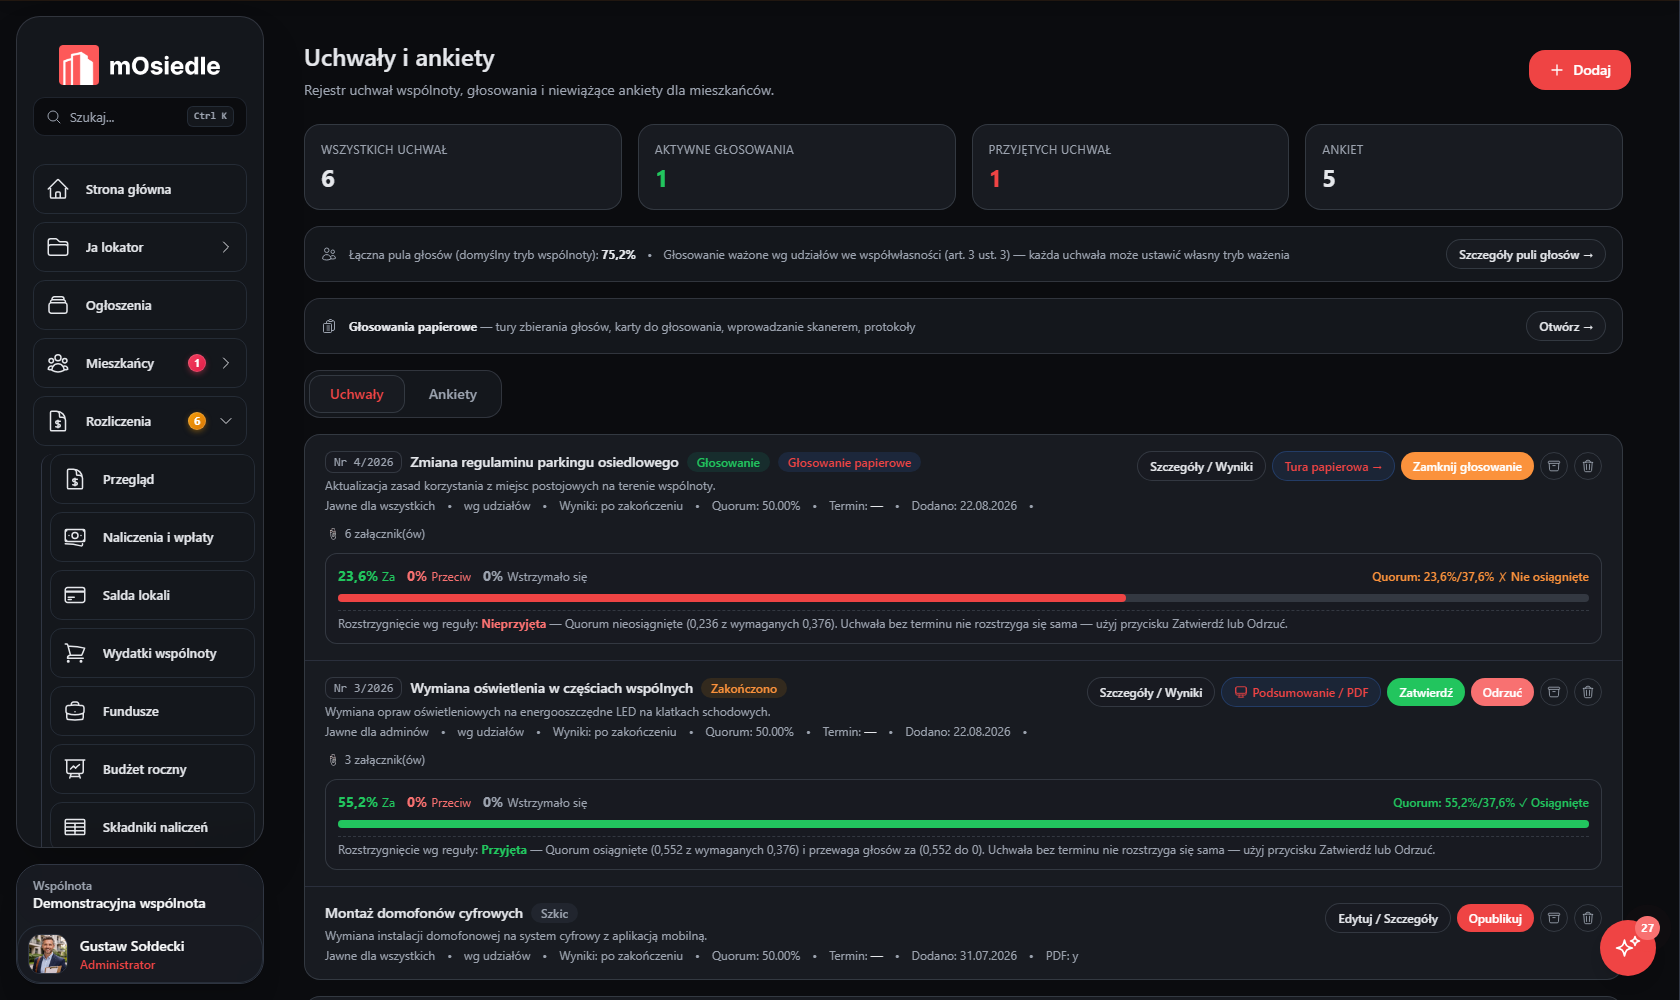Collapse the Rozliczenia submenu chevron
Viewport: 1680px width, 1000px height.
(226, 421)
